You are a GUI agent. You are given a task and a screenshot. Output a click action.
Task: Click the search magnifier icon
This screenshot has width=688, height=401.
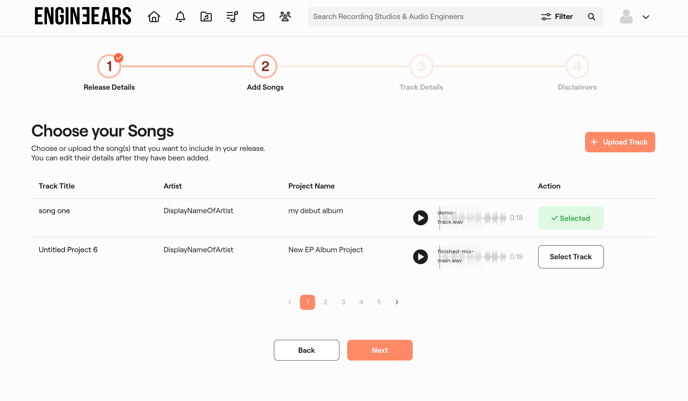pyautogui.click(x=591, y=17)
